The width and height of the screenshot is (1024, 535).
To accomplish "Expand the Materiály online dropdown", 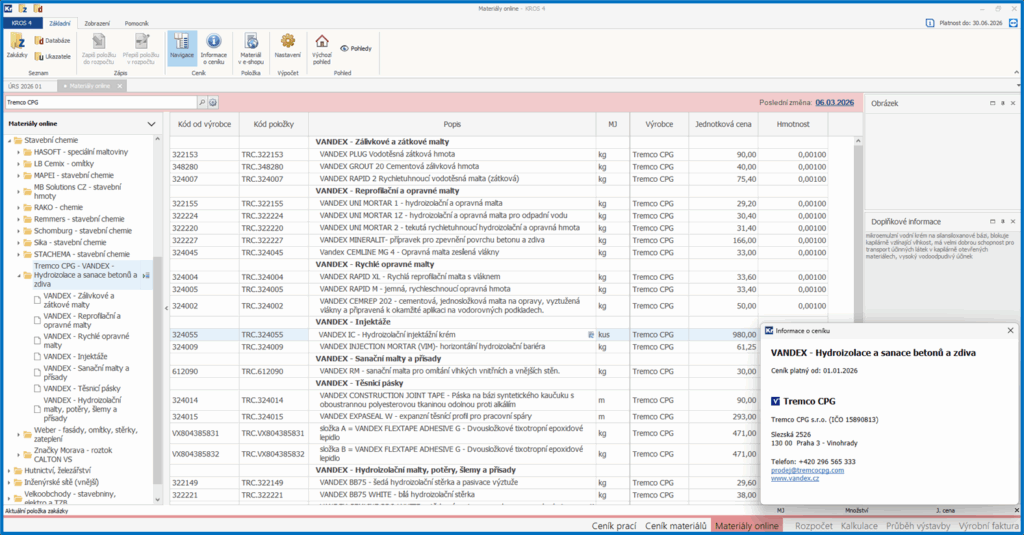I will [x=151, y=124].
